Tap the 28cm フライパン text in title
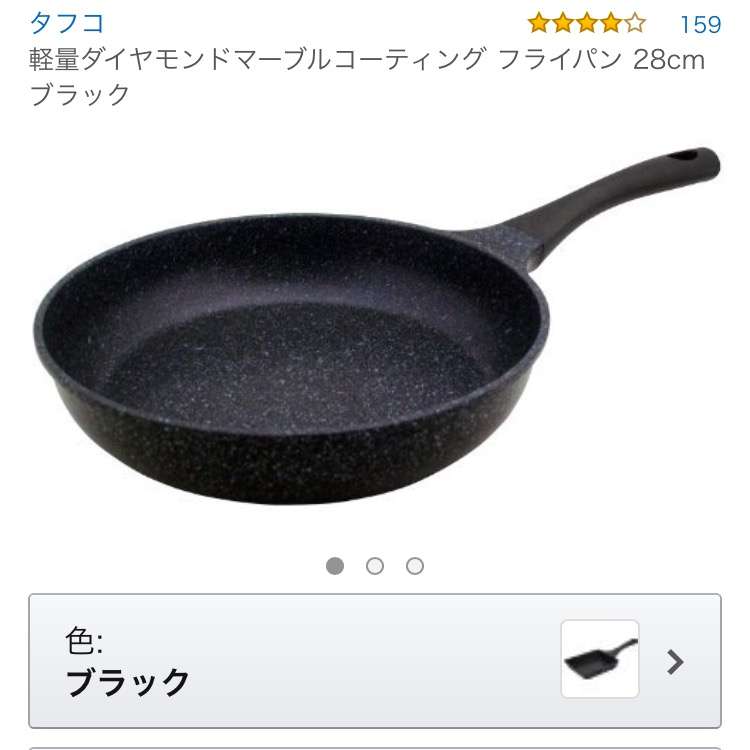This screenshot has width=750, height=750. (602, 60)
